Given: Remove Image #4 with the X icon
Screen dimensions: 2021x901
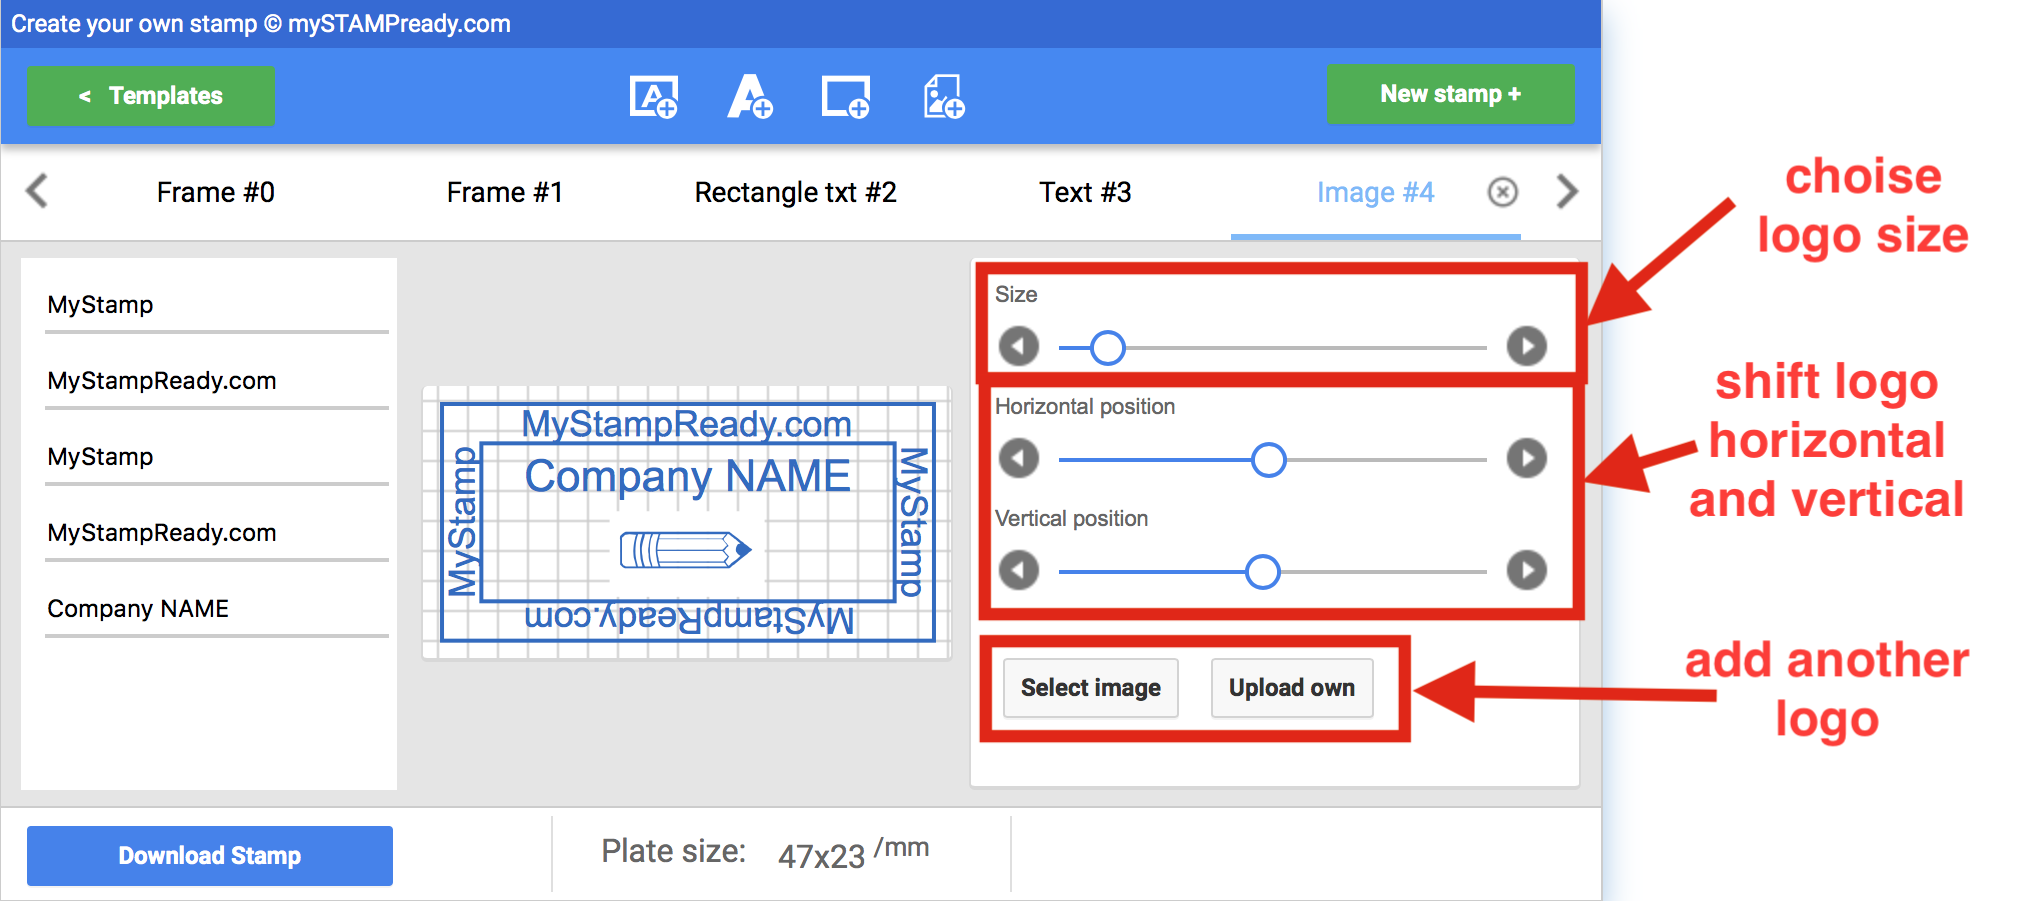Looking at the screenshot, I should (1503, 192).
